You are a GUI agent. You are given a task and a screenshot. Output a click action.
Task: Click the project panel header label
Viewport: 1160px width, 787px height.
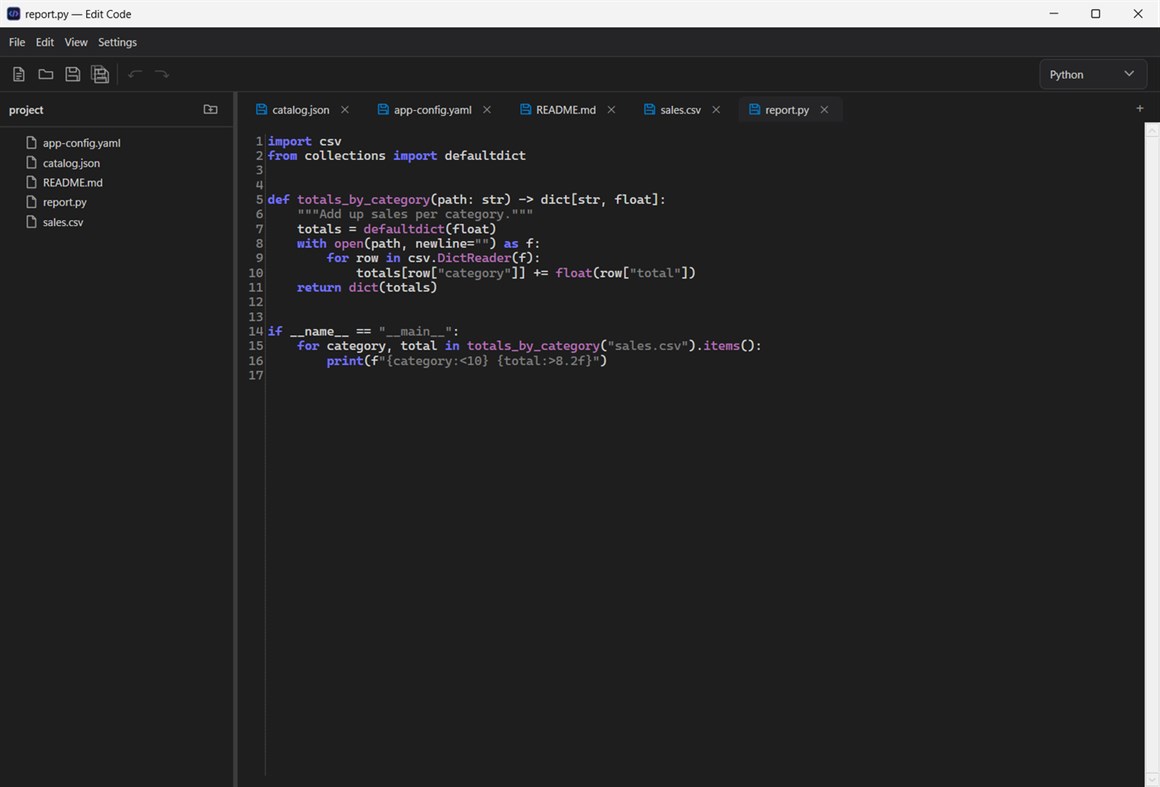[x=26, y=109]
